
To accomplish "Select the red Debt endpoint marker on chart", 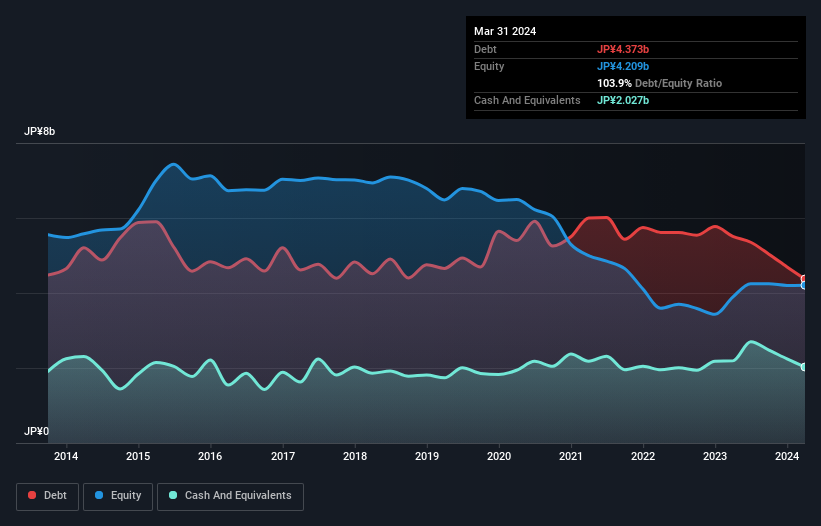I will [x=804, y=279].
